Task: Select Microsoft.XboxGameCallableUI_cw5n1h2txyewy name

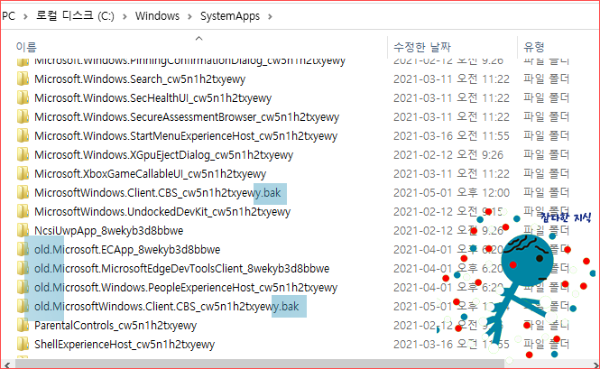Action: pos(150,174)
